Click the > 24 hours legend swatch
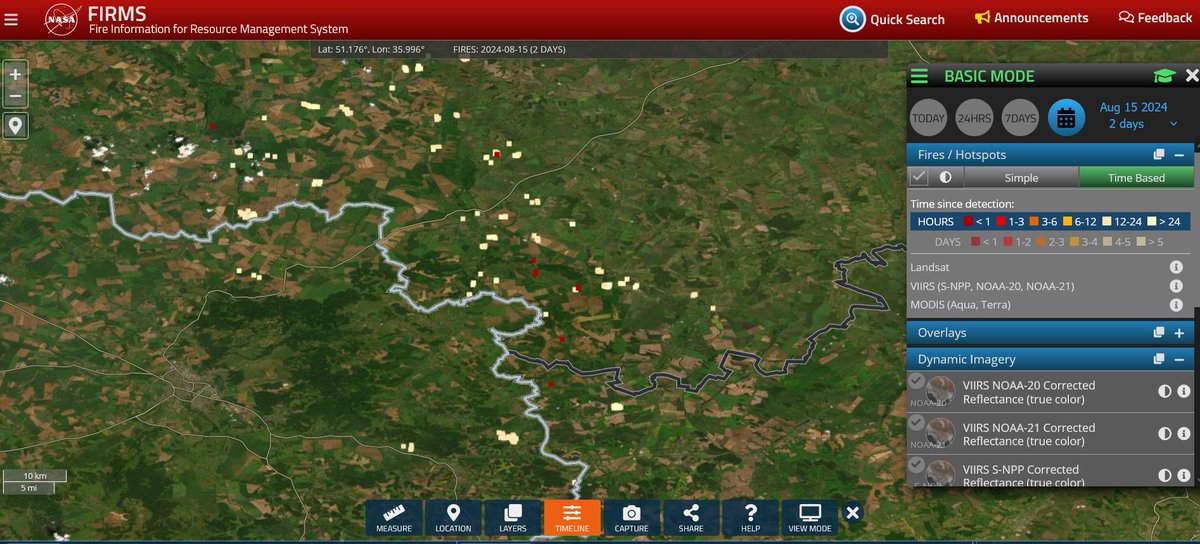Image resolution: width=1200 pixels, height=544 pixels. coord(1153,221)
